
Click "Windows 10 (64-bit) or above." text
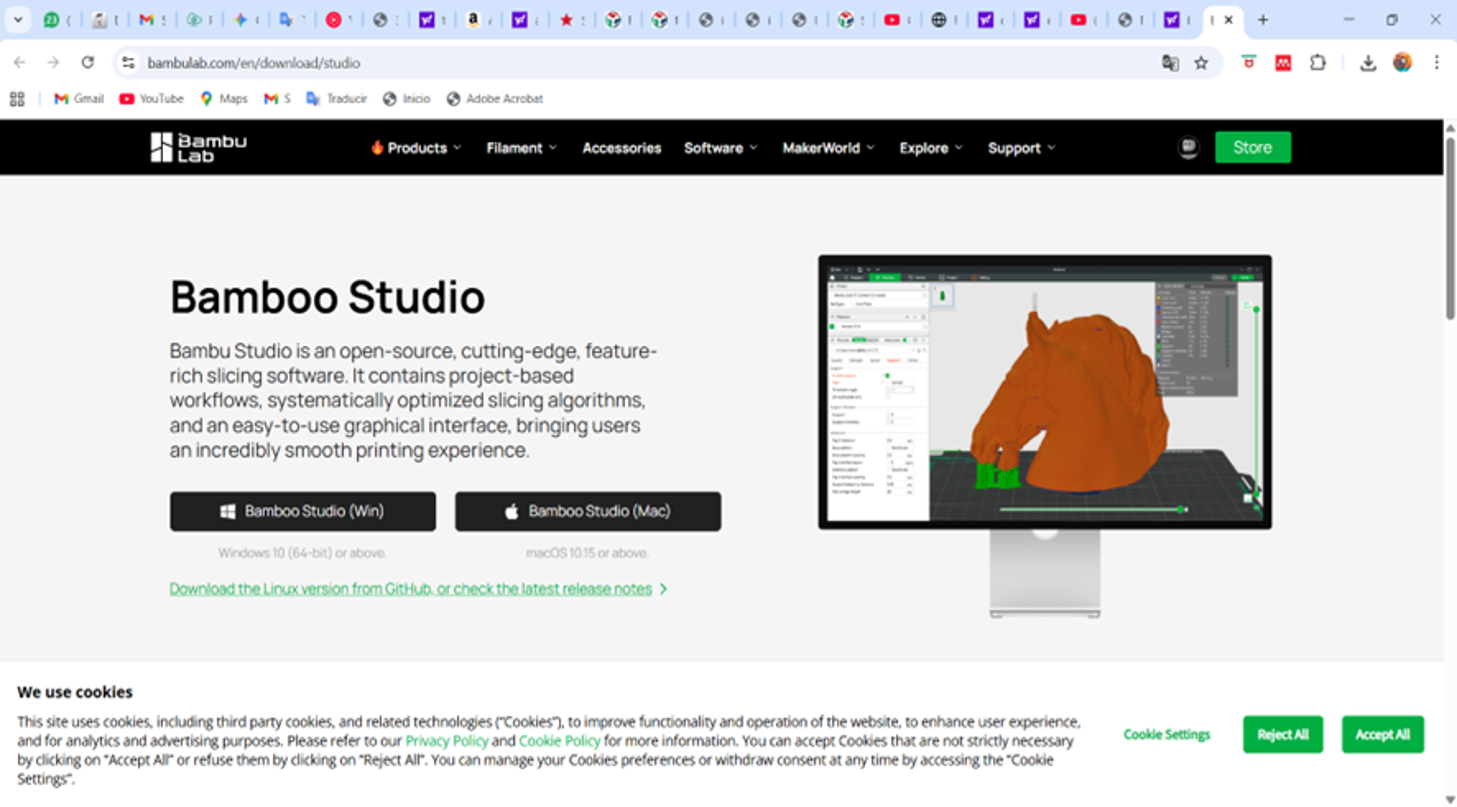coord(303,553)
